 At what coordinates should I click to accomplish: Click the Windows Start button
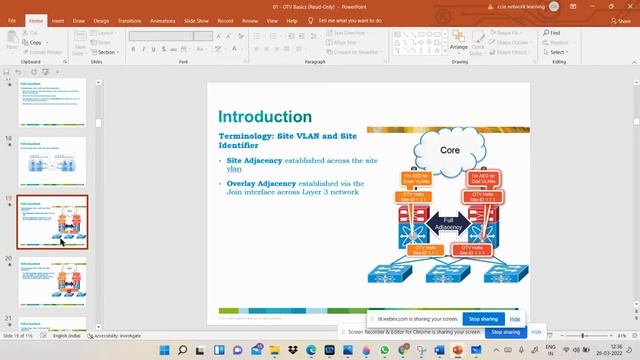click(x=164, y=350)
